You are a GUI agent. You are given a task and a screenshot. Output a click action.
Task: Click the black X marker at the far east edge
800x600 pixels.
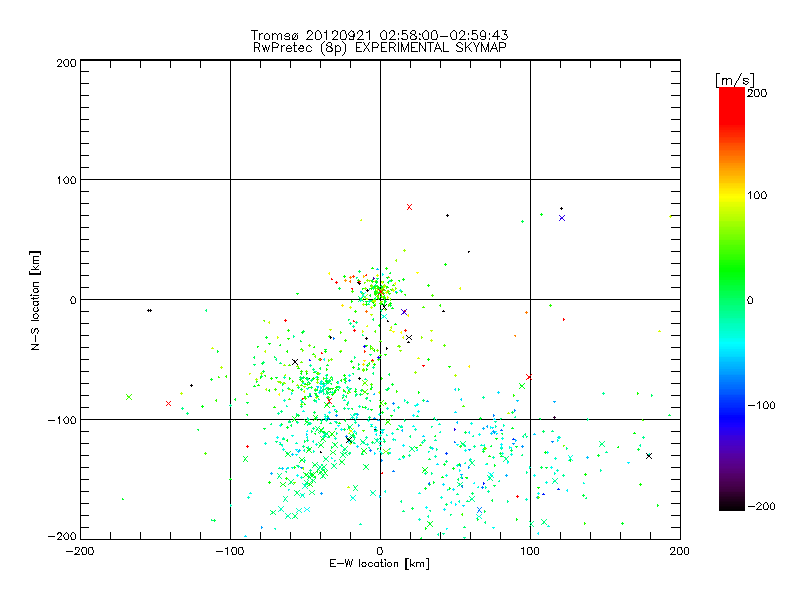point(648,456)
